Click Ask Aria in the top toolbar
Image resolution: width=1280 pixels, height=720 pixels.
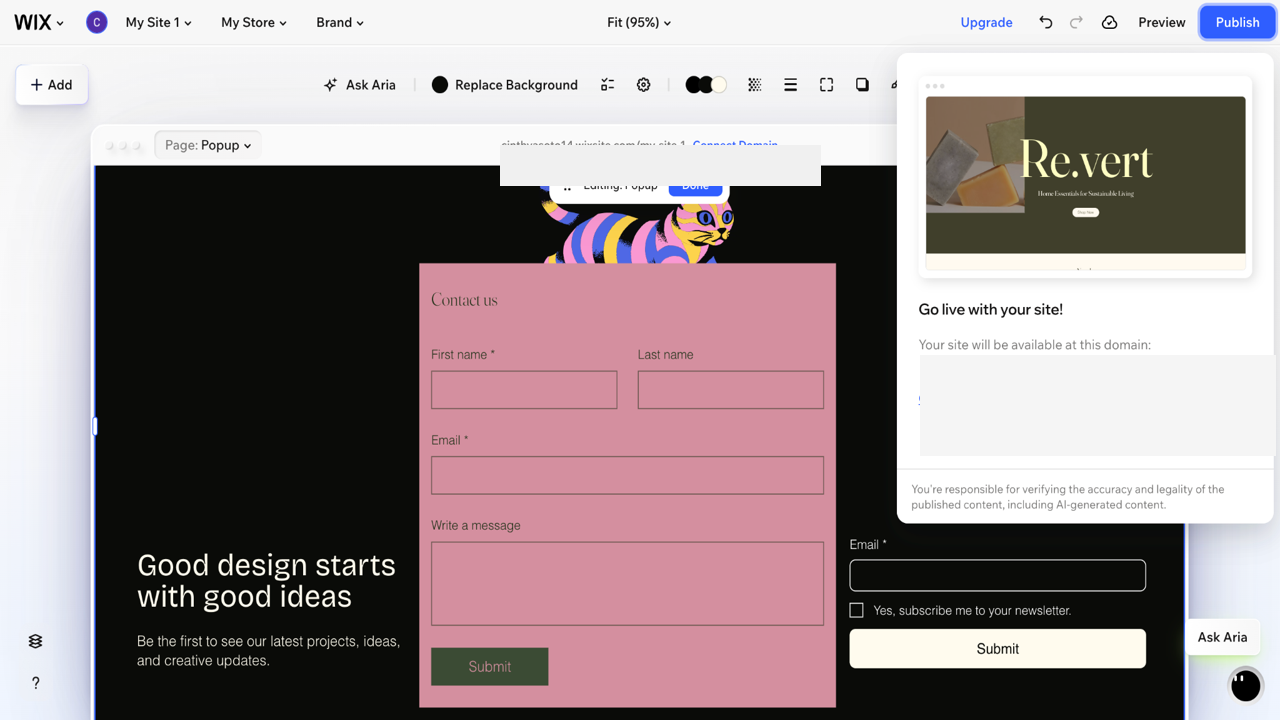(360, 85)
